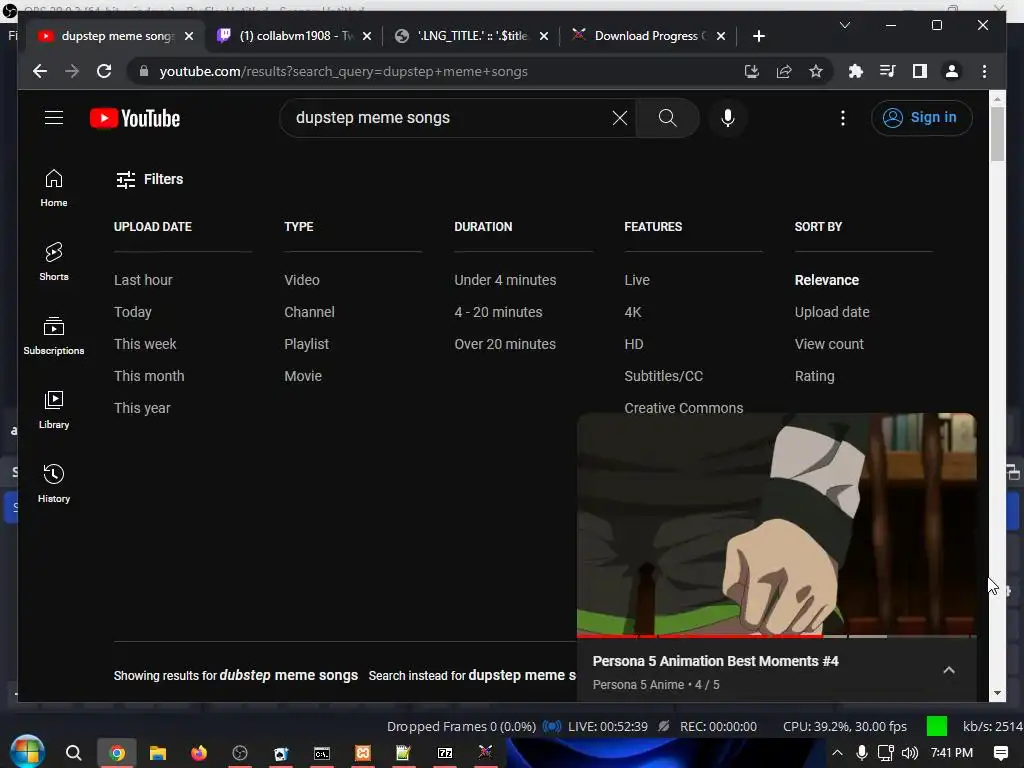Reload the YouTube page
This screenshot has height=768, width=1024.
click(104, 71)
